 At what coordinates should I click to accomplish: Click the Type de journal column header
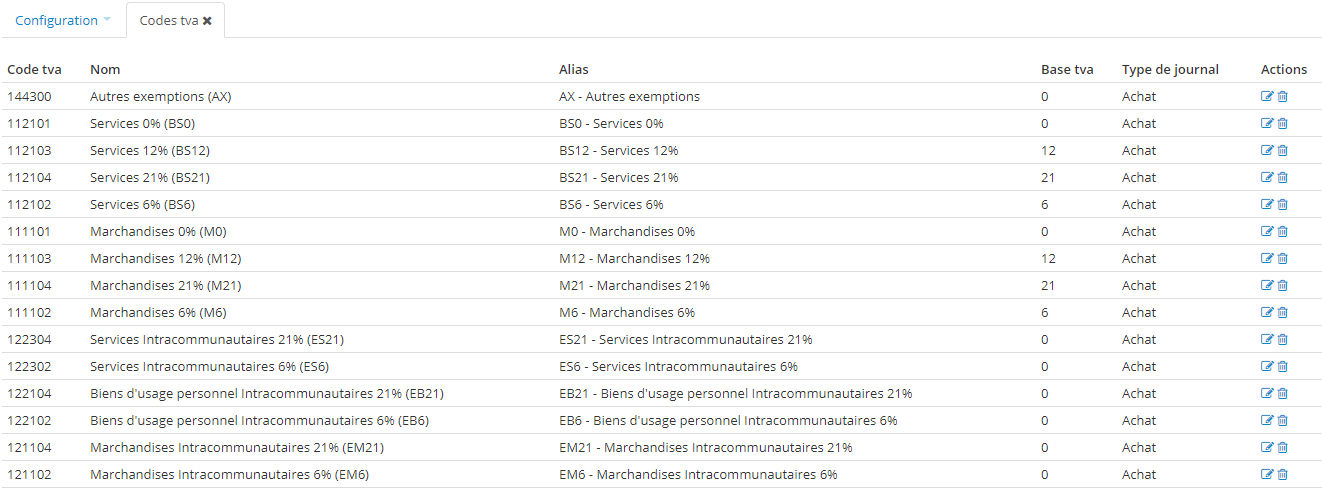point(1170,70)
